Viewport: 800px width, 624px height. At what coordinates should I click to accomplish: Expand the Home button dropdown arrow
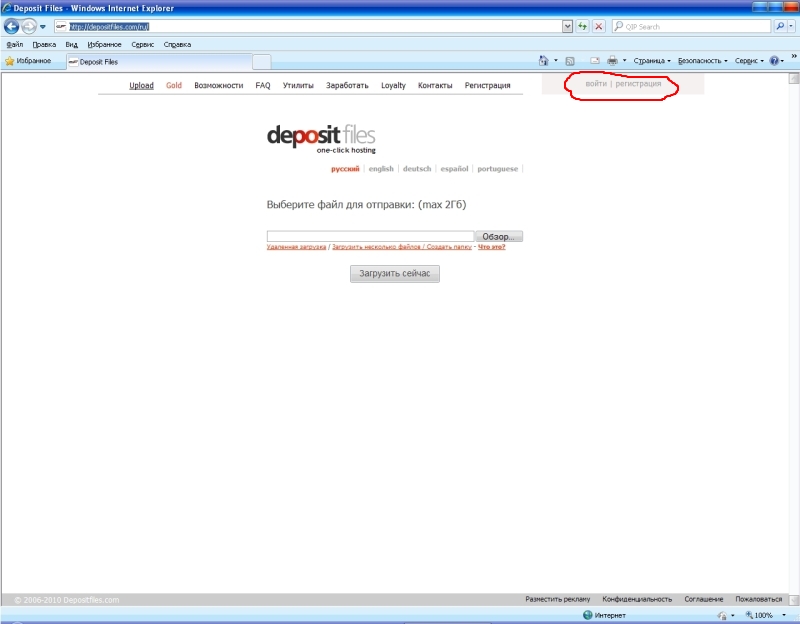pos(556,61)
